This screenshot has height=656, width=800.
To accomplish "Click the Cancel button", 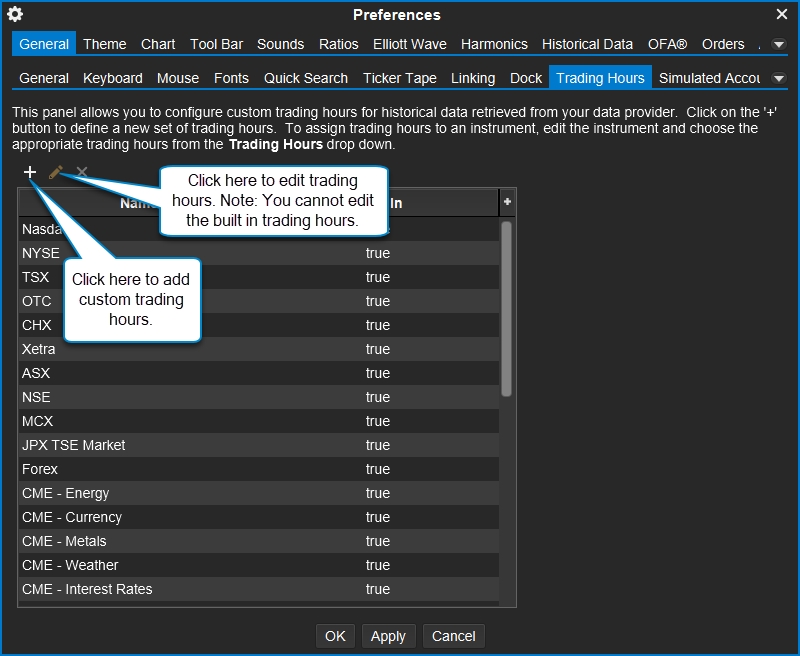I will (x=453, y=636).
